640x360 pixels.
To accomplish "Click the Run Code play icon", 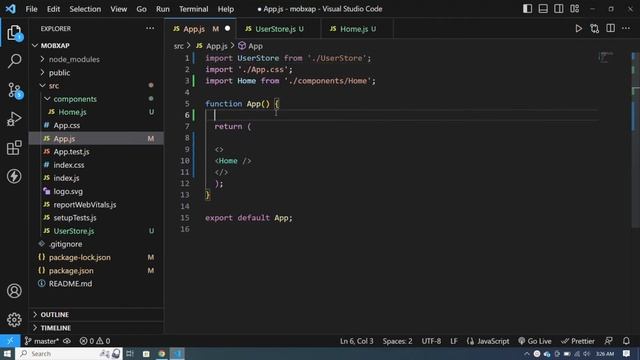I will point(578,29).
